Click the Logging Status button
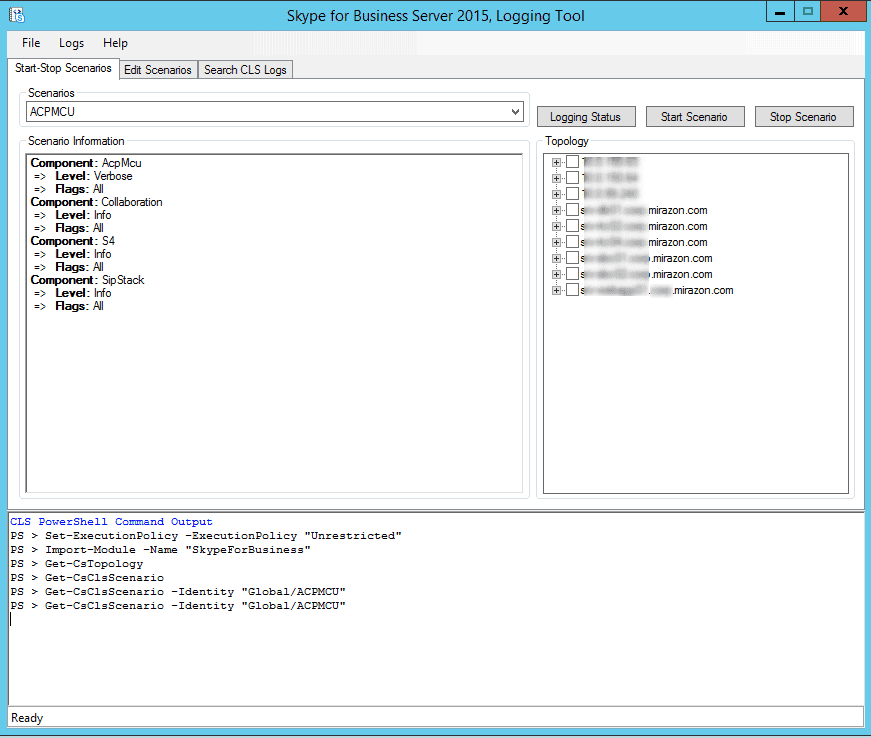This screenshot has width=871, height=738. (585, 117)
